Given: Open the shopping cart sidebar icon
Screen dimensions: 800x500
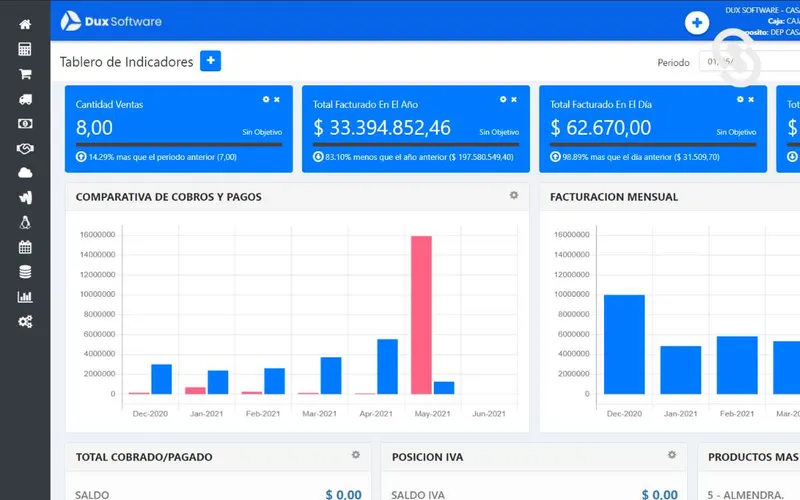Looking at the screenshot, I should pyautogui.click(x=25, y=74).
